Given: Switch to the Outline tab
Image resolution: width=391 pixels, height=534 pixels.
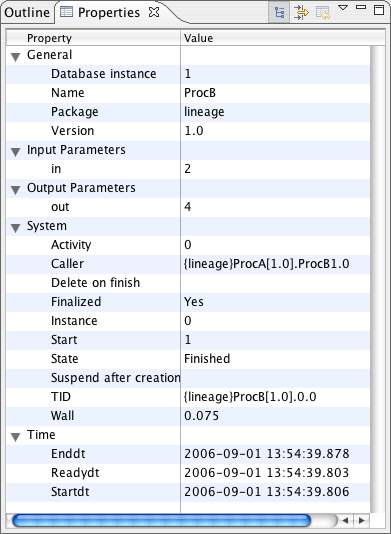Looking at the screenshot, I should click(x=27, y=13).
